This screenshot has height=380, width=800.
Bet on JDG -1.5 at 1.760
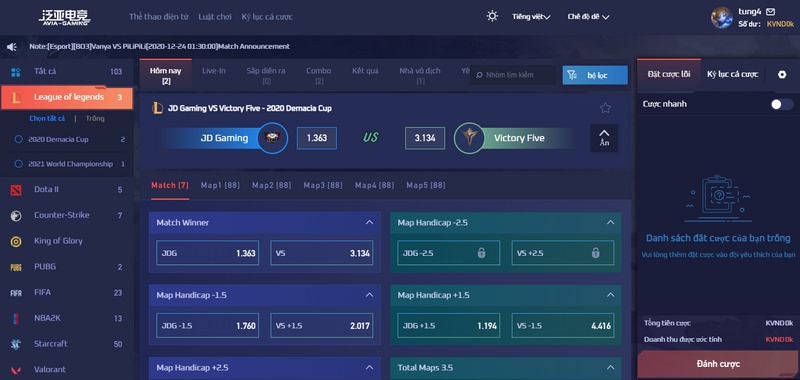[208, 325]
